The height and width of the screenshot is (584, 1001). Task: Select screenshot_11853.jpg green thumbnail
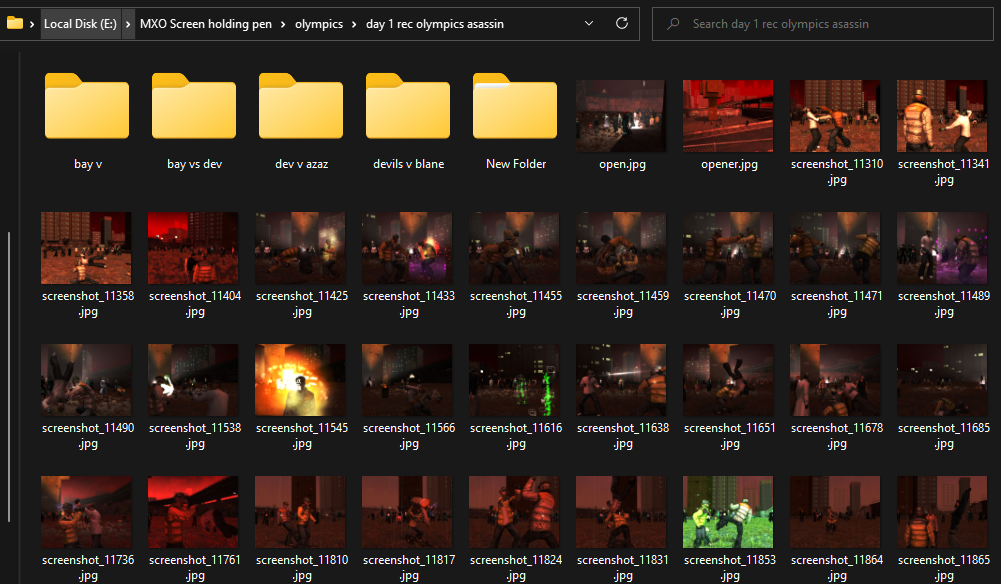[729, 512]
